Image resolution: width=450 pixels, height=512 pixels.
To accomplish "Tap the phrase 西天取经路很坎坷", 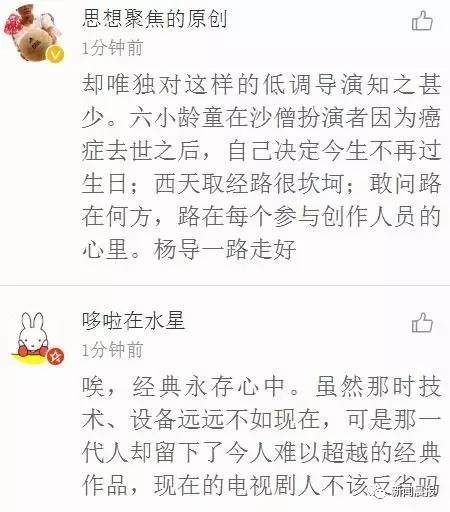I will point(249,184).
